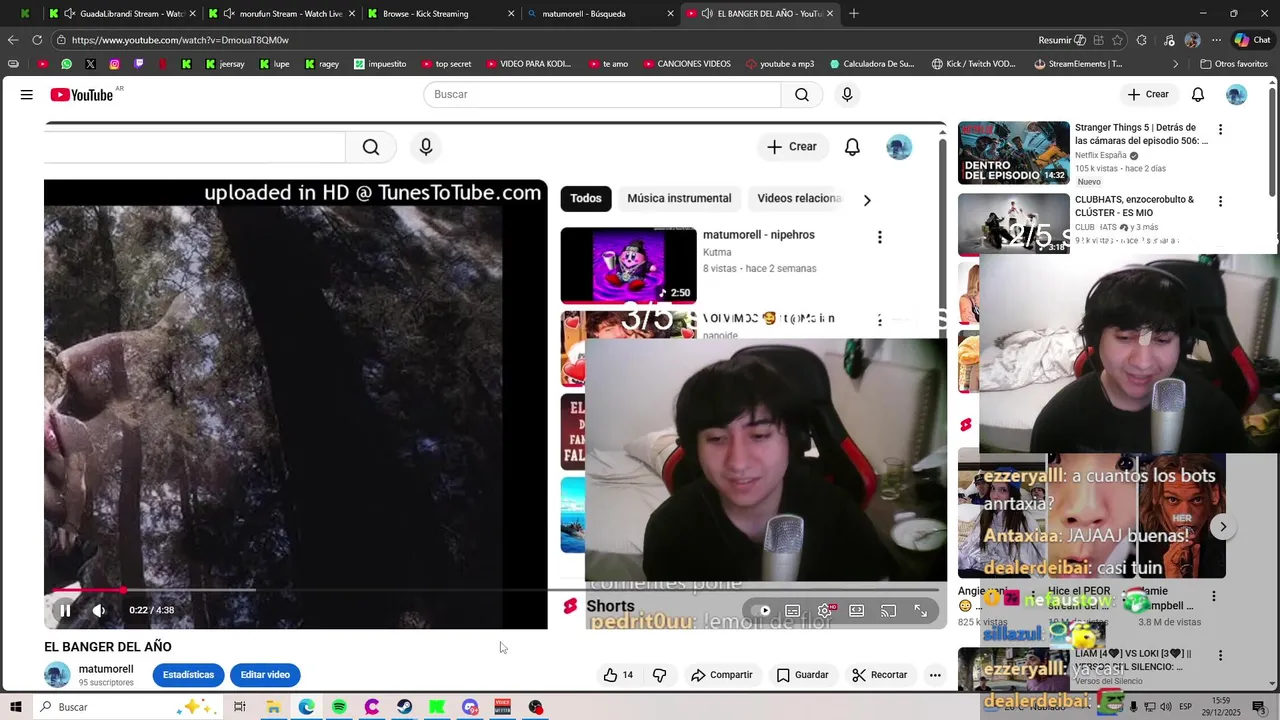Reload the current page

click(x=37, y=40)
